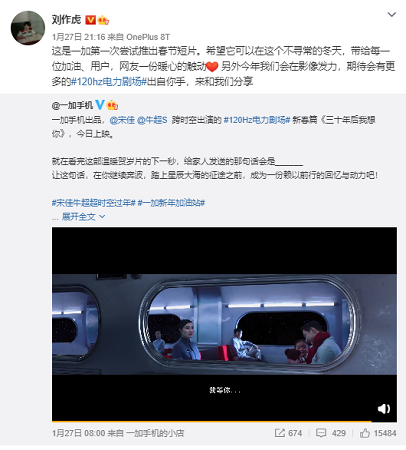The width and height of the screenshot is (406, 450).
Task: Mute the video with the speaker icon
Action: (383, 409)
